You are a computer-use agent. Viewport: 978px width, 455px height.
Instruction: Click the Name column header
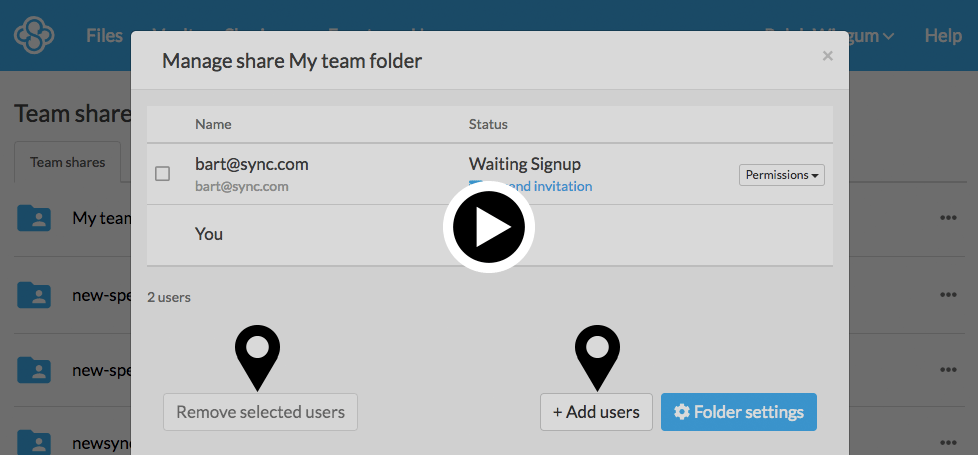[213, 125]
